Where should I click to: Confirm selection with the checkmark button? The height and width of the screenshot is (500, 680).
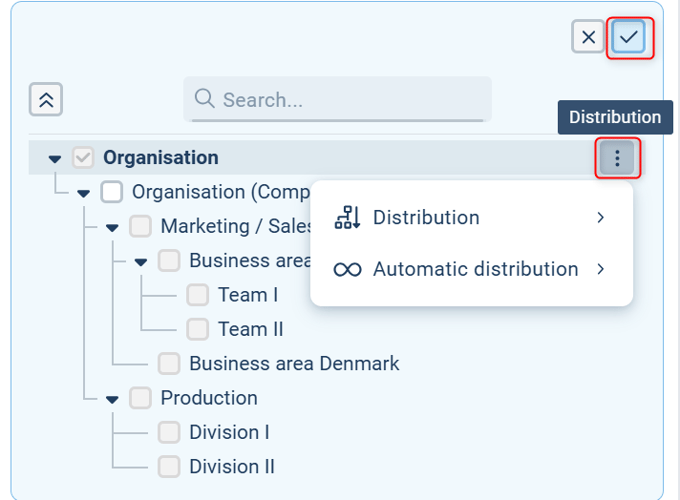pos(629,38)
